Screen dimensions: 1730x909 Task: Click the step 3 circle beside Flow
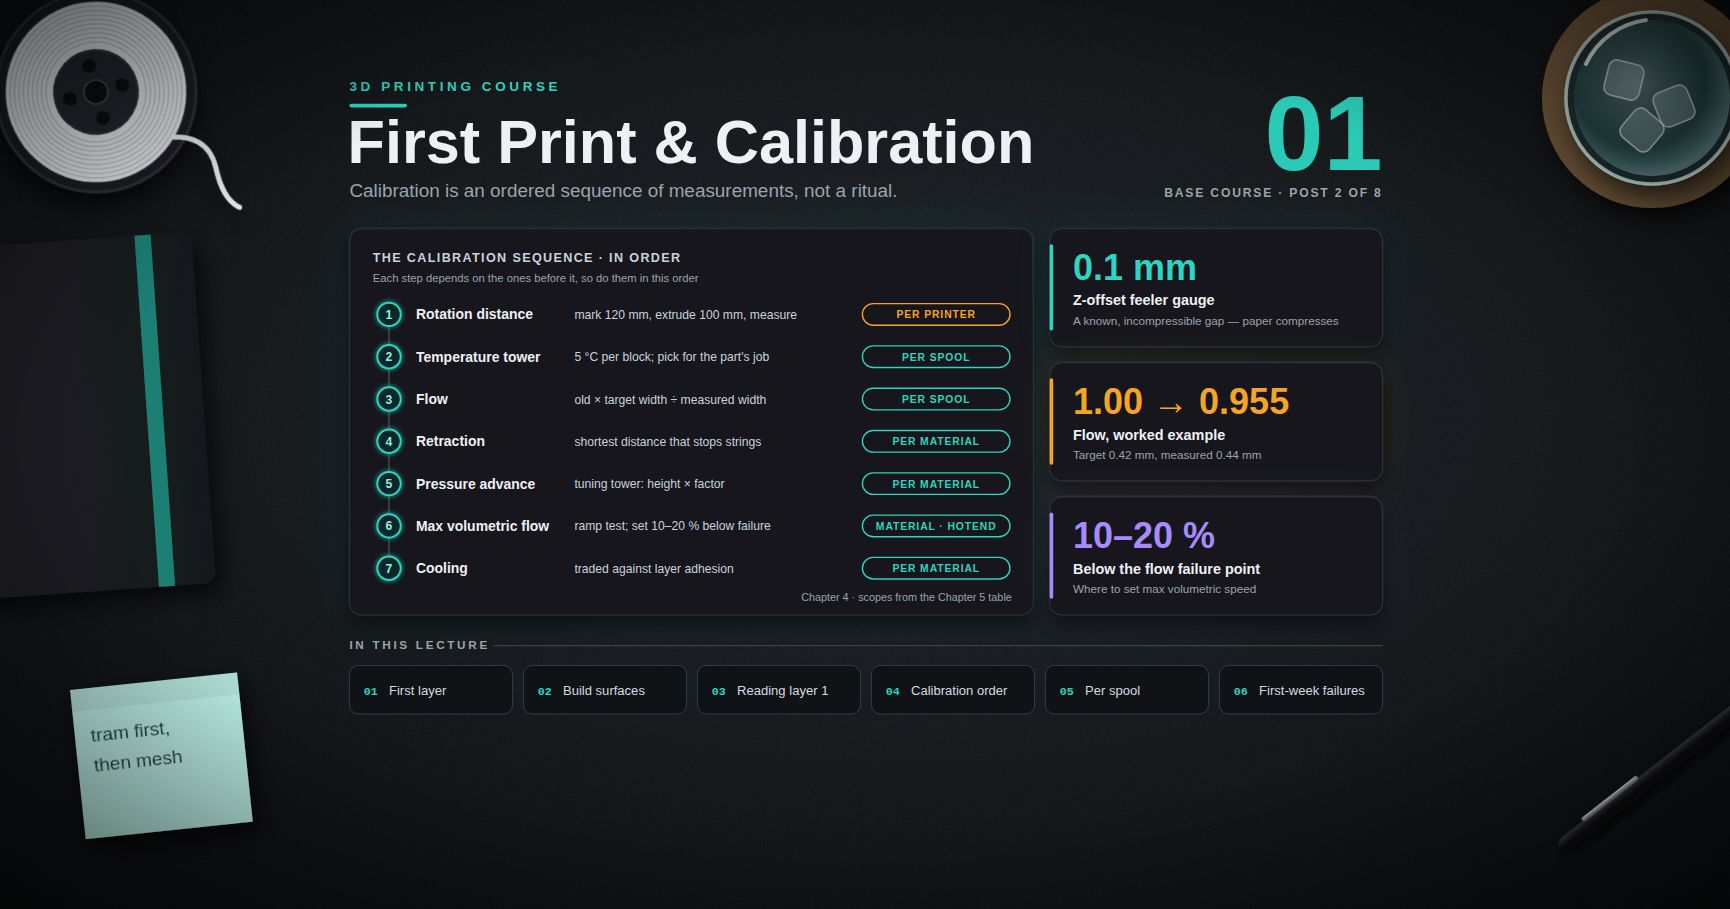(x=389, y=399)
